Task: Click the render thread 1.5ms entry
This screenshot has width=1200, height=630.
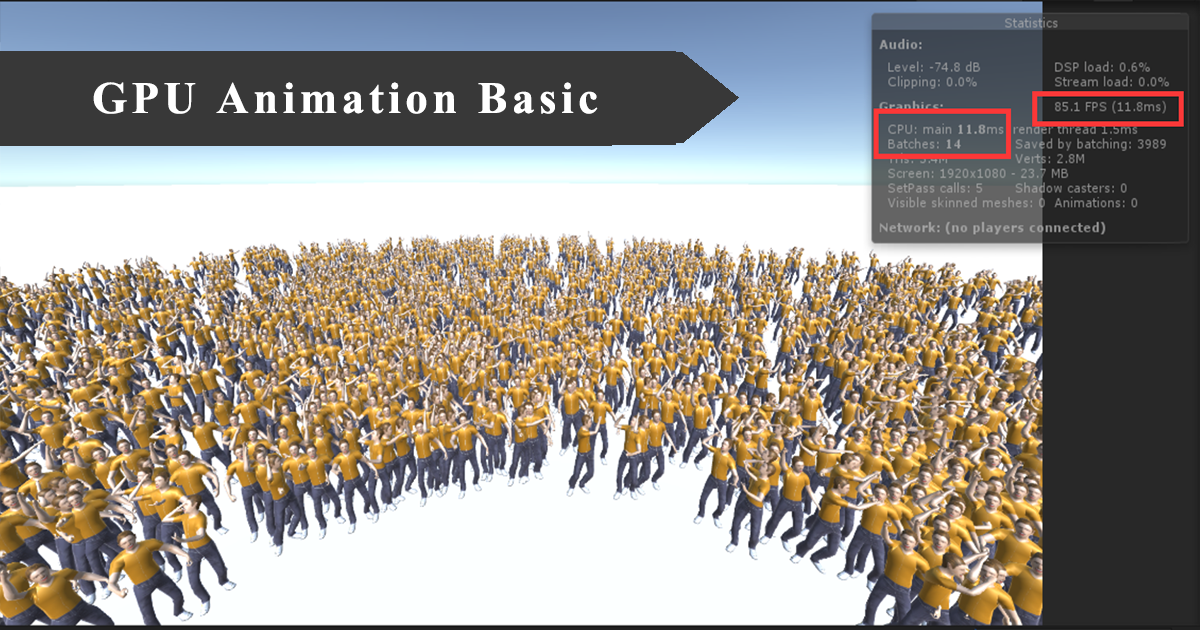Action: point(1075,130)
